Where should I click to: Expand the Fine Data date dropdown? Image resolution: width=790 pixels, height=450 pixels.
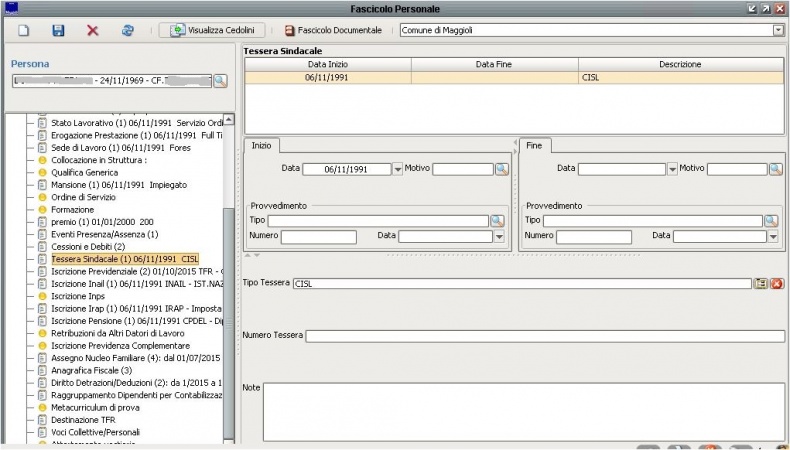(672, 170)
